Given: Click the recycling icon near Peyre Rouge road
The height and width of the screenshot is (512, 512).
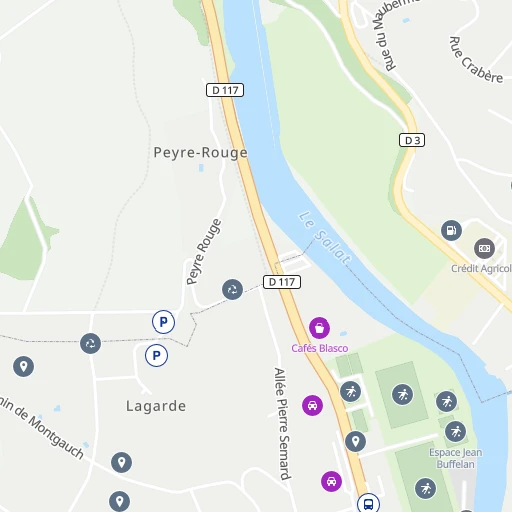Looking at the screenshot, I should click(x=232, y=289).
